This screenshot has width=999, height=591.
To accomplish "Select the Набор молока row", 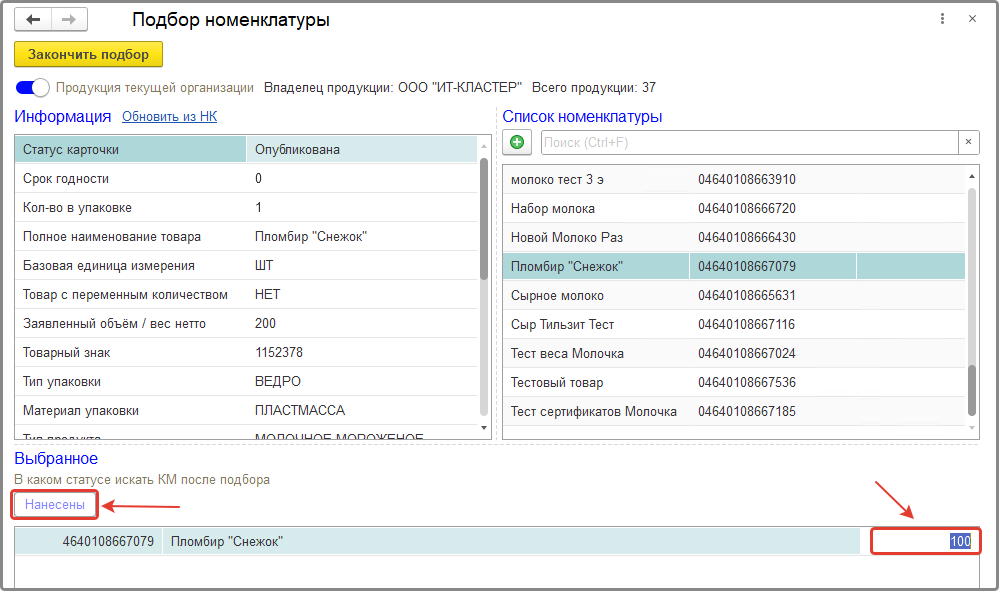I will (x=734, y=208).
